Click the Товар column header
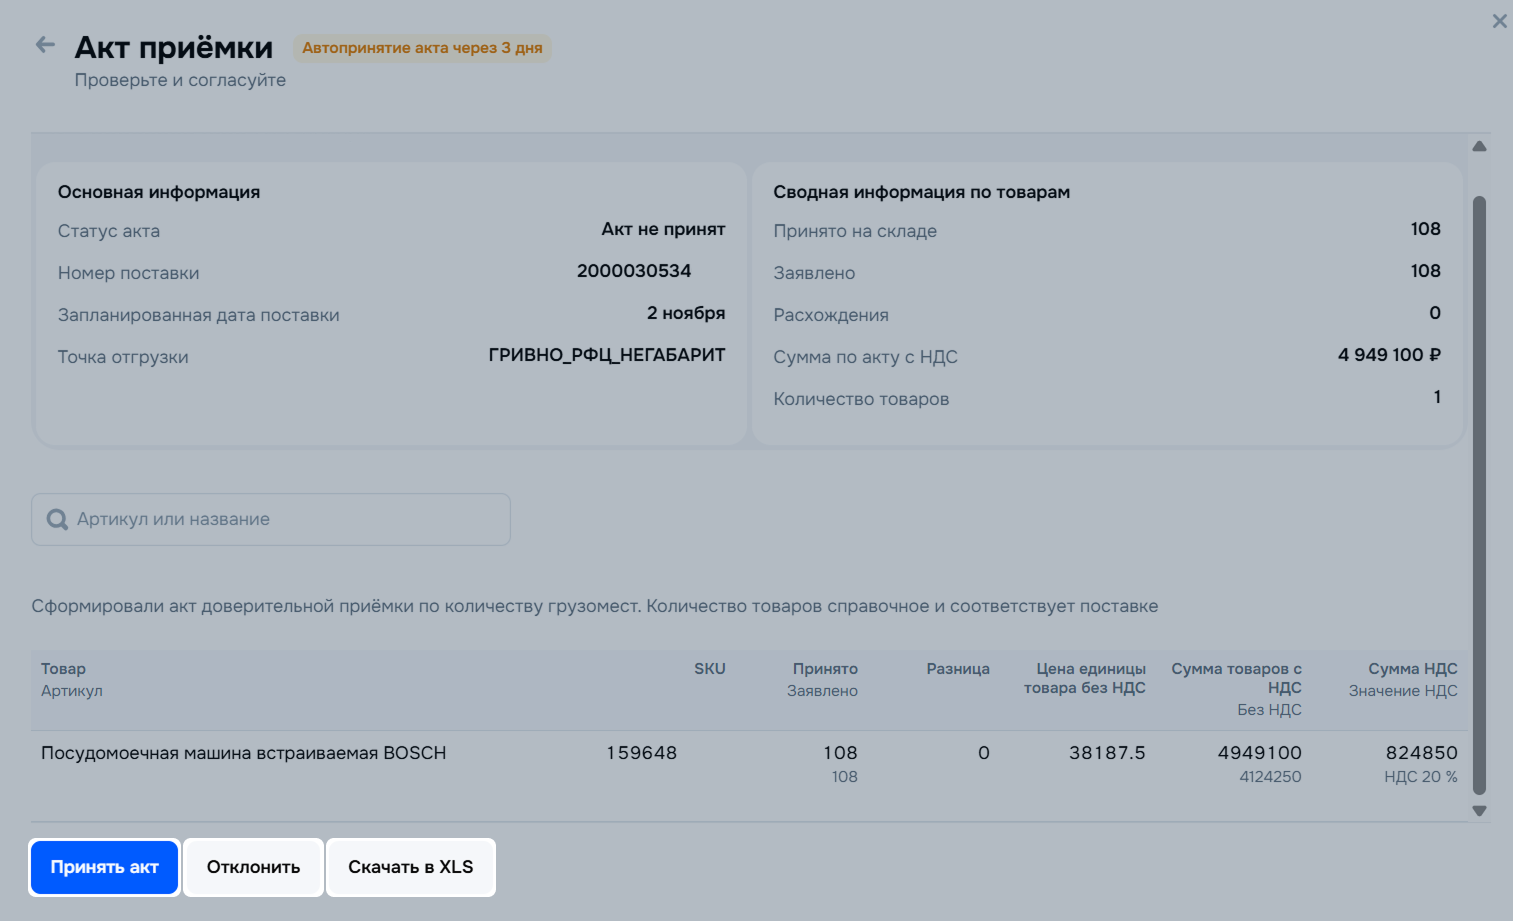The image size is (1513, 921). (63, 669)
